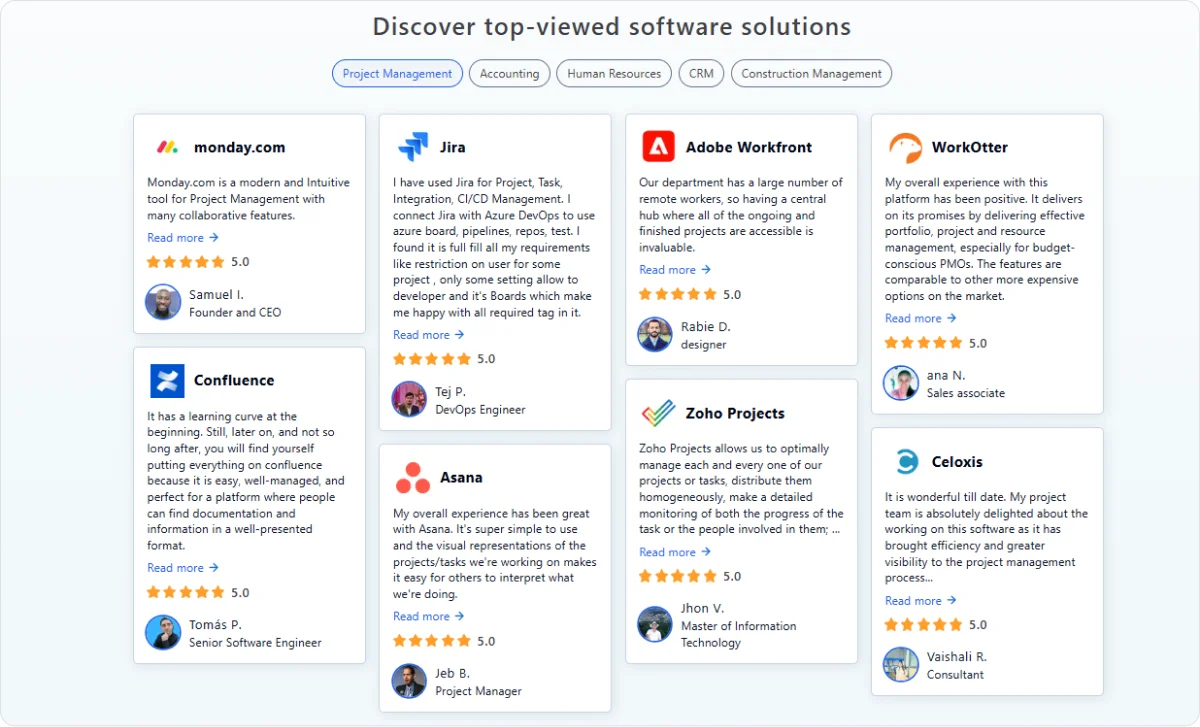Click the reviewer name Tomás P.
This screenshot has height=727, width=1200.
pos(215,625)
